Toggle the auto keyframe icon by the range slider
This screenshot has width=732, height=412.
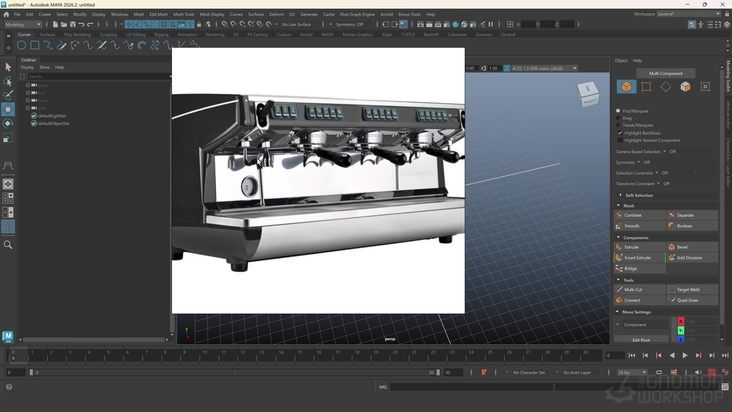tap(712, 372)
